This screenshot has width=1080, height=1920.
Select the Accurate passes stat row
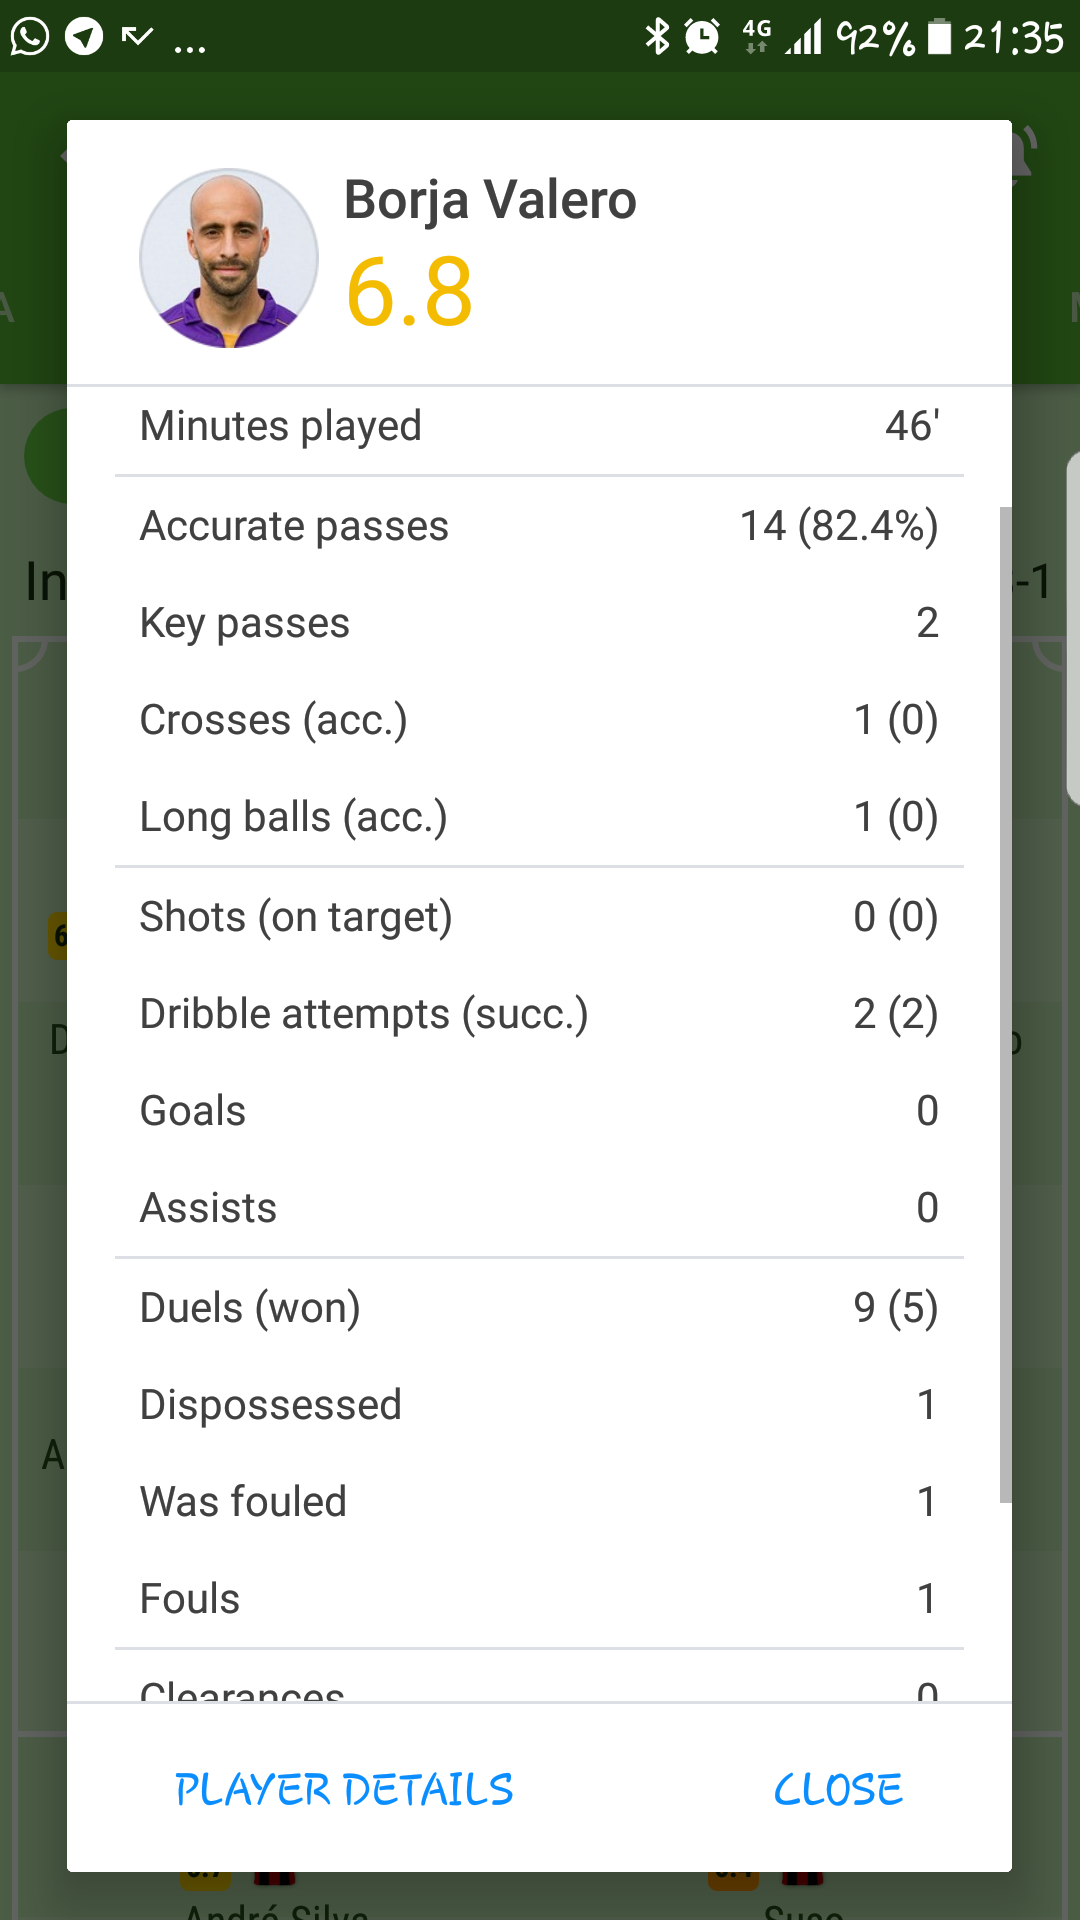click(539, 526)
